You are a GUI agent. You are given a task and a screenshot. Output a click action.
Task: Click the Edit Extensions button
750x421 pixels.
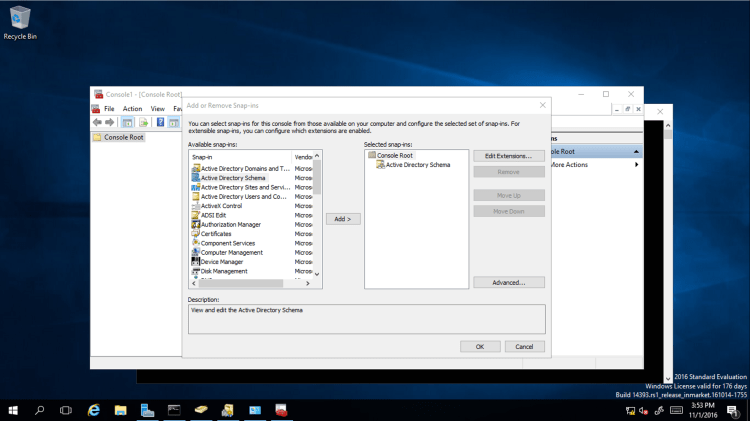pyautogui.click(x=508, y=156)
